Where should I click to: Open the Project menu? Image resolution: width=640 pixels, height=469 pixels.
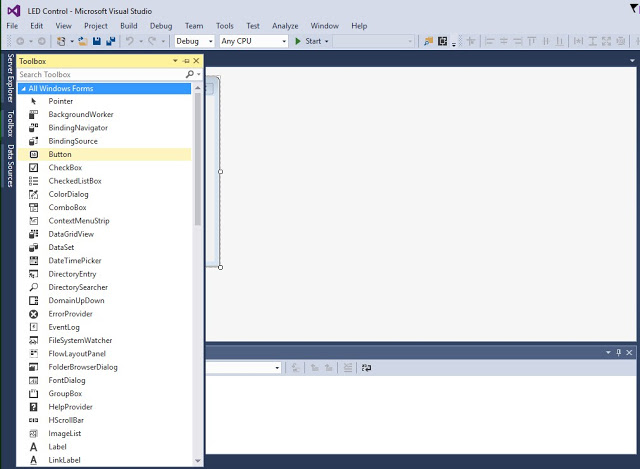coord(96,26)
